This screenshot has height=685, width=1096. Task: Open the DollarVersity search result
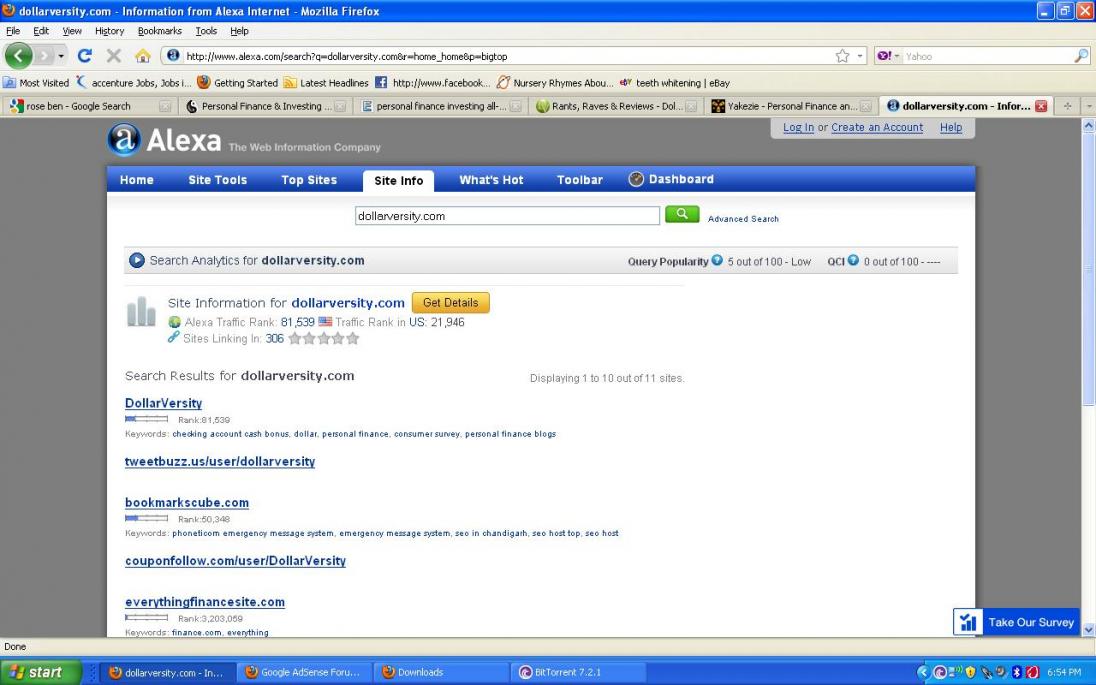tap(164, 403)
